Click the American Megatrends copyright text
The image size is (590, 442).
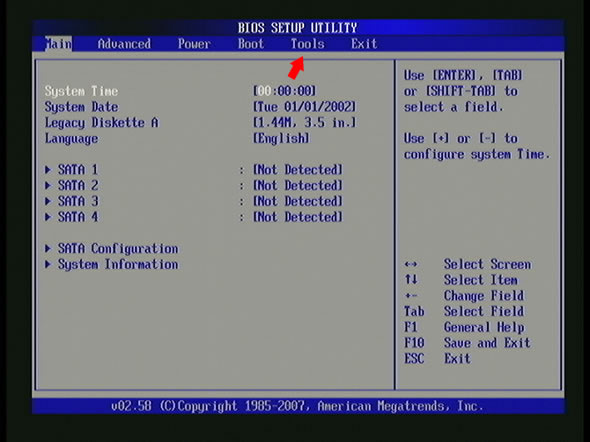(297, 406)
